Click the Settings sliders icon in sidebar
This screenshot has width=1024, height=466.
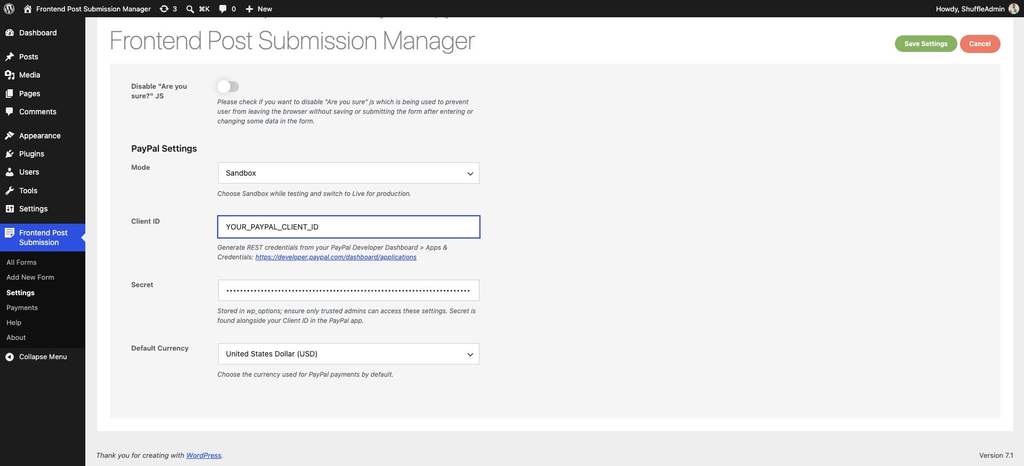9,209
